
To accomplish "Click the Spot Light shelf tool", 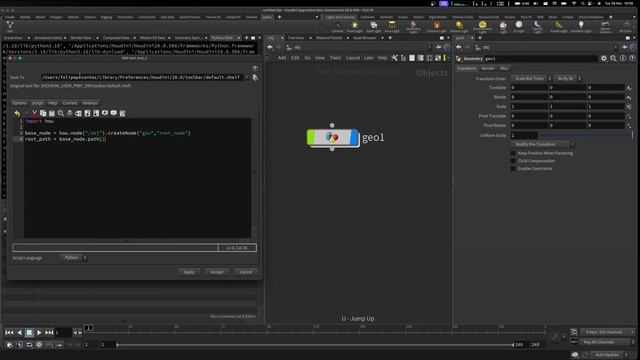I will [373, 27].
